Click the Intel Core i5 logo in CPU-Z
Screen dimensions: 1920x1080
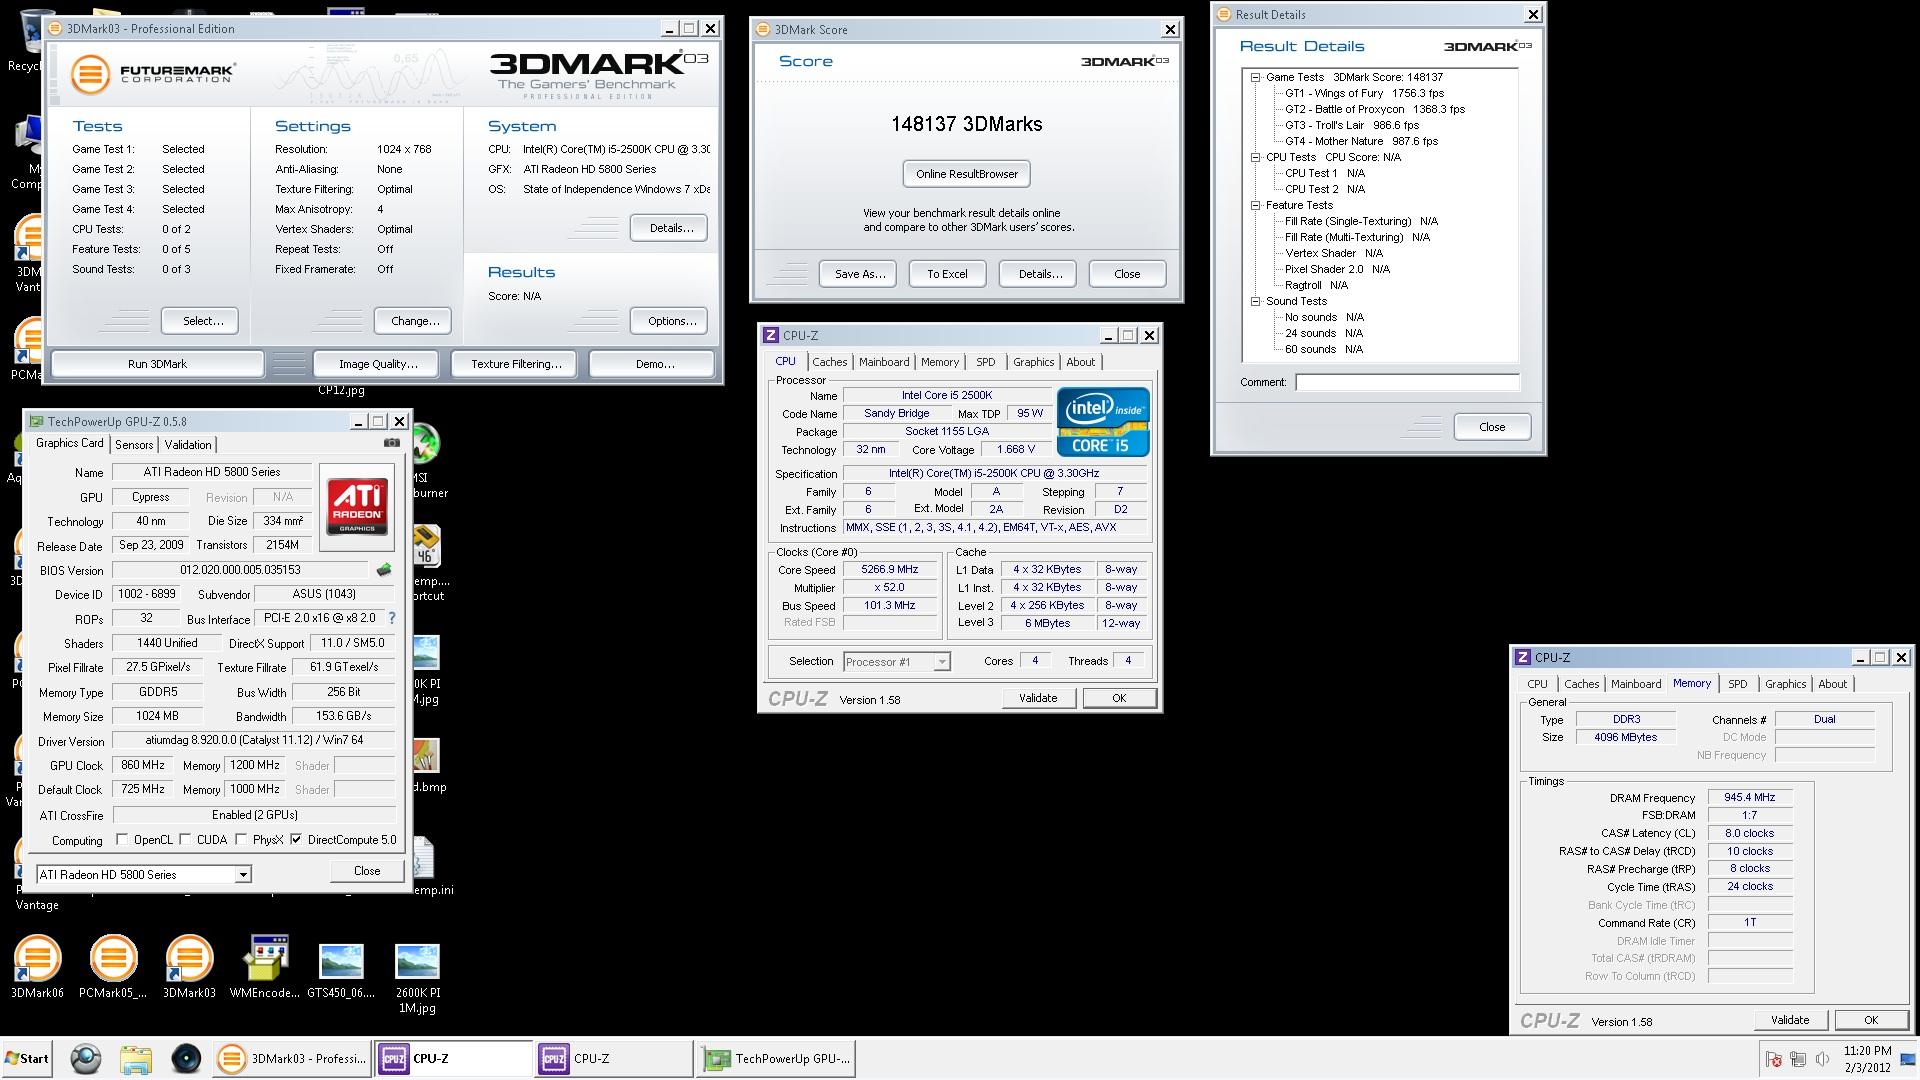[1103, 422]
